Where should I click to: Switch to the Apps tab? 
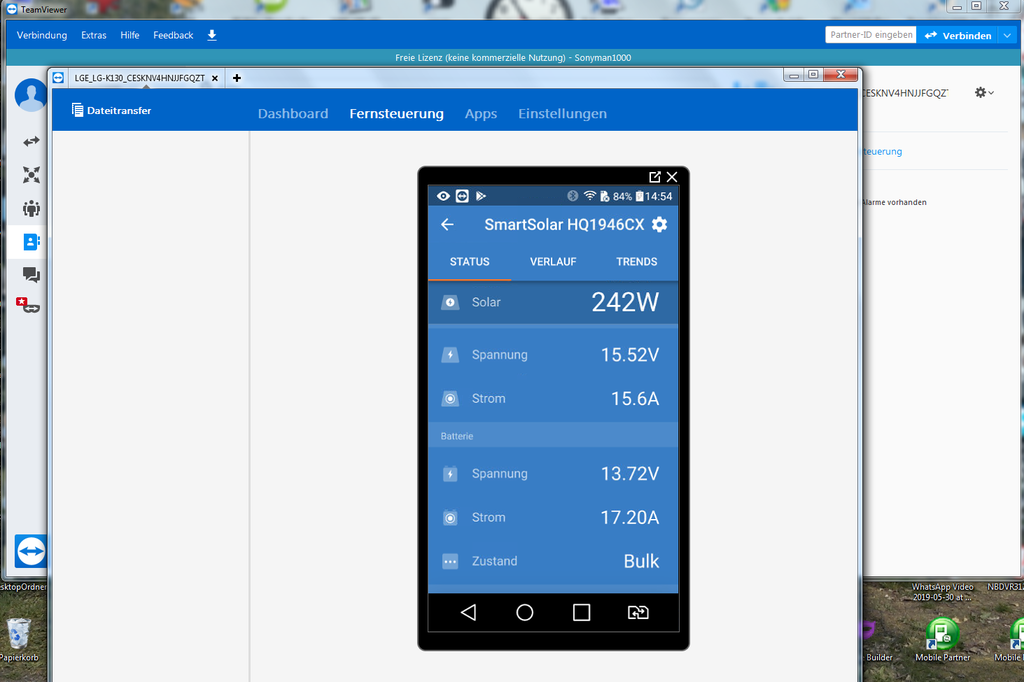pyautogui.click(x=481, y=114)
